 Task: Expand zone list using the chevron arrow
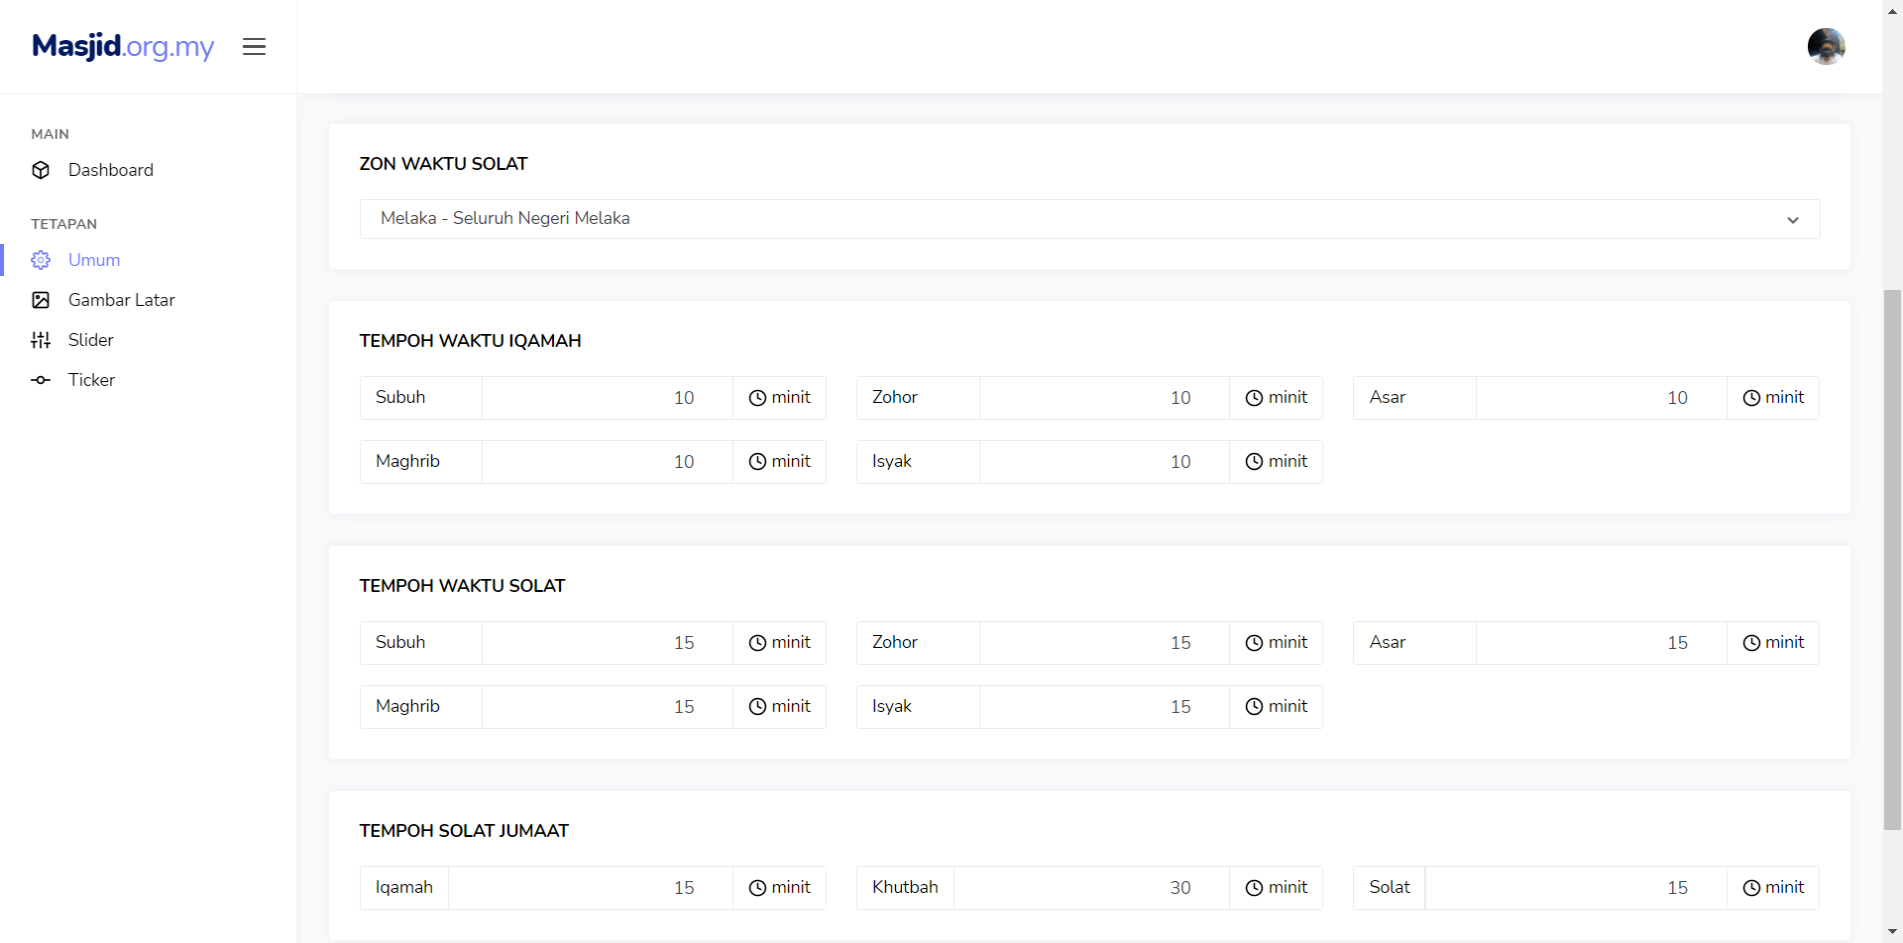(x=1792, y=220)
